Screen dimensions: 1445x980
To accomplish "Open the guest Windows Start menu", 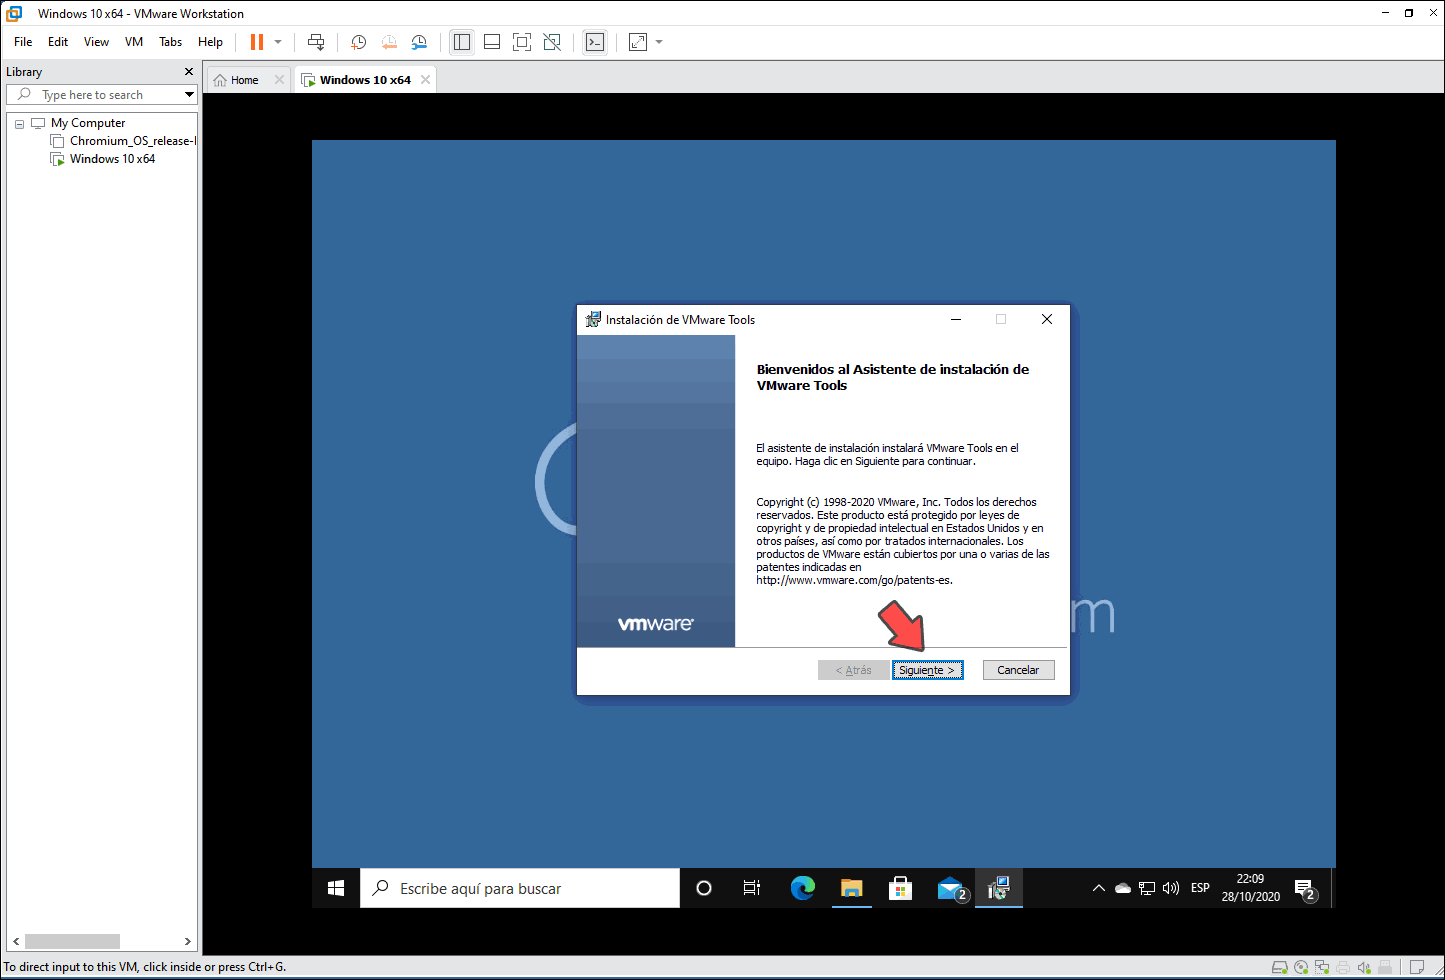I will click(x=336, y=888).
